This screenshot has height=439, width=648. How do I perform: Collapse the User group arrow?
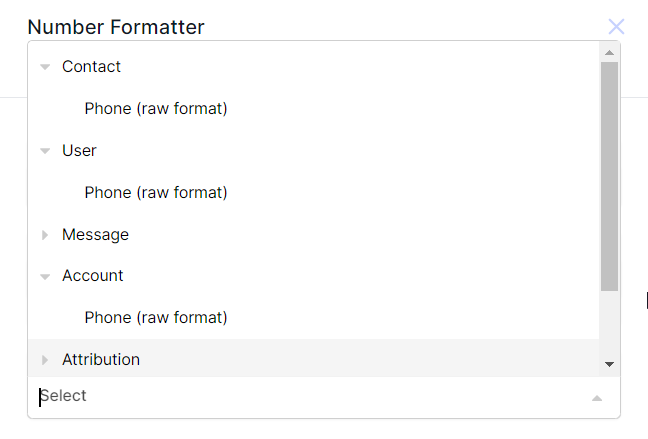click(x=45, y=151)
